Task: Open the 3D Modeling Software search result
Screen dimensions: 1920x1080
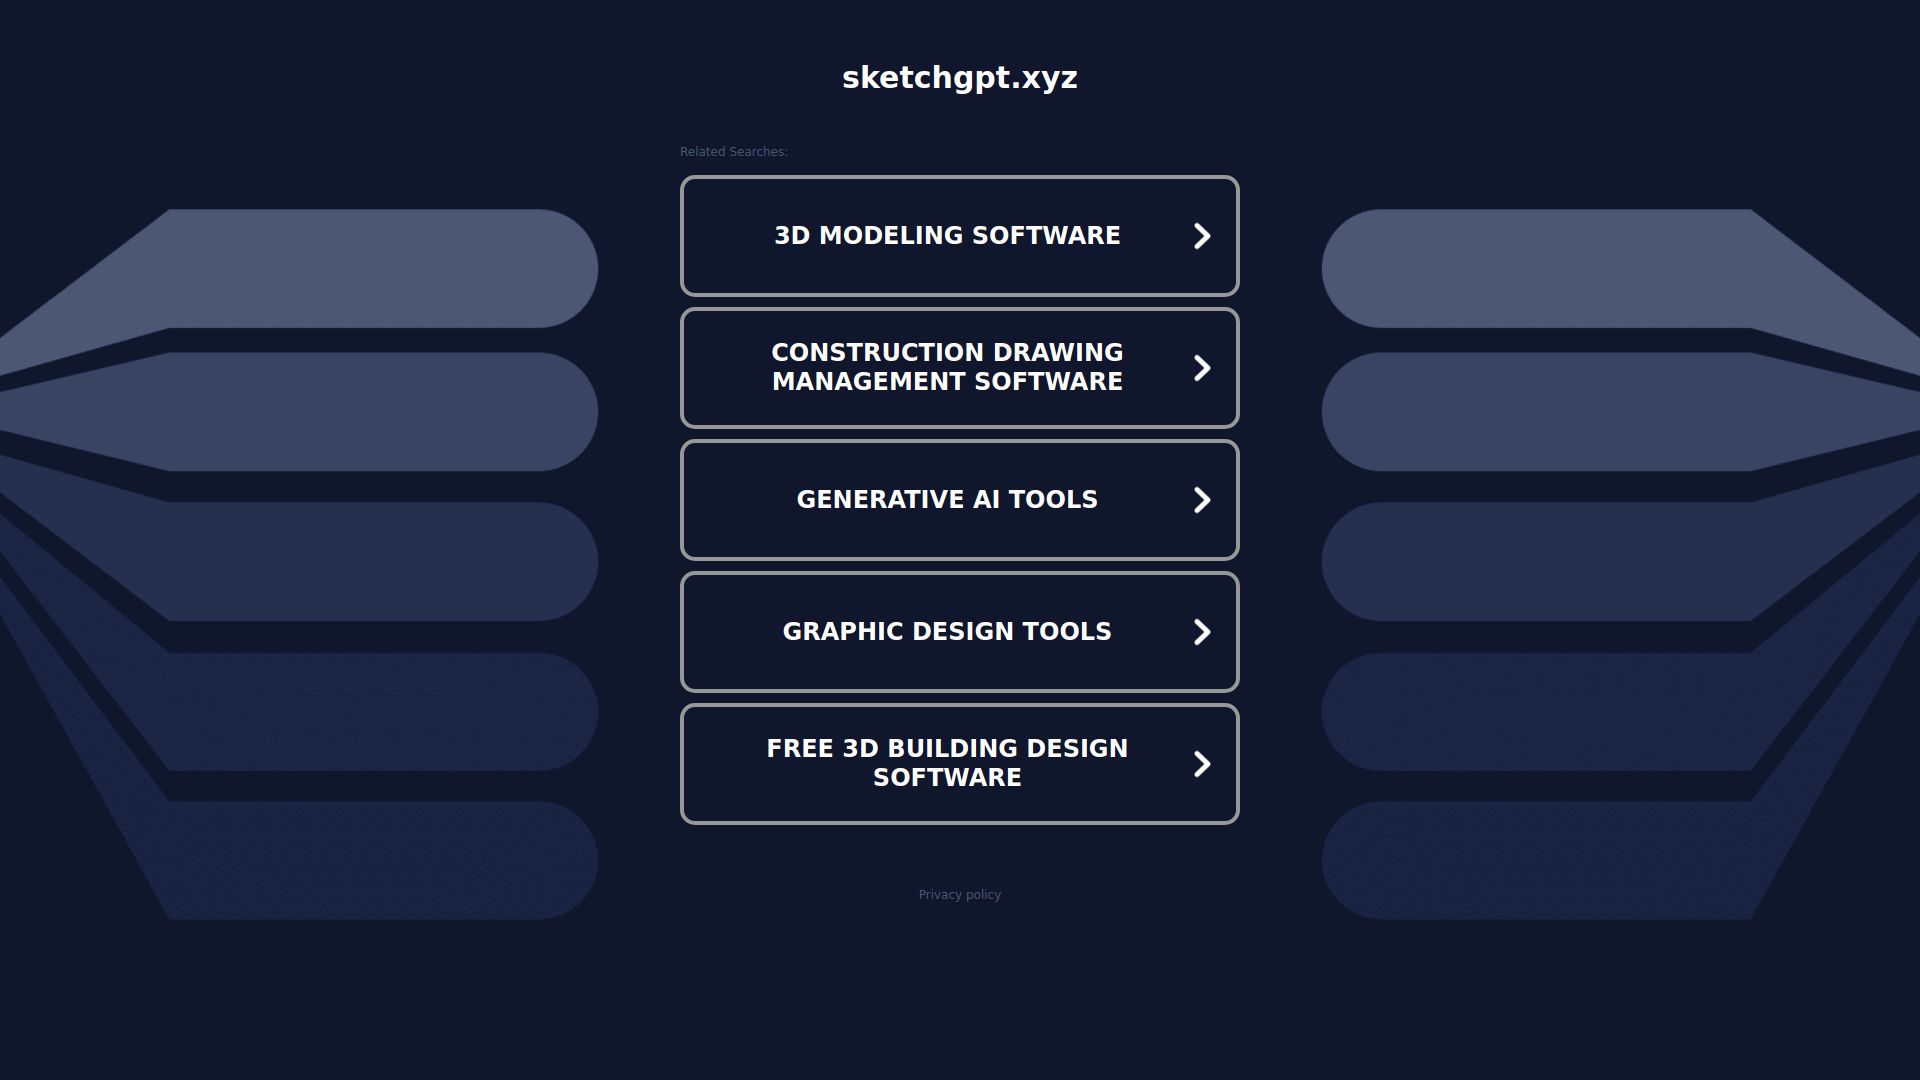Action: (x=946, y=236)
